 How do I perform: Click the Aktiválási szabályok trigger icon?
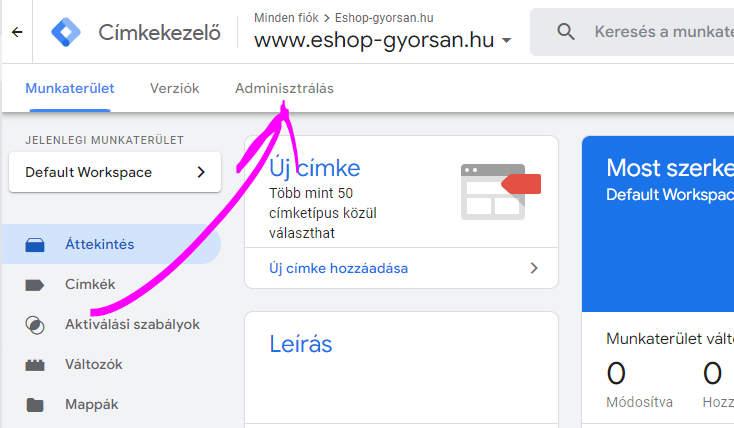tap(35, 325)
